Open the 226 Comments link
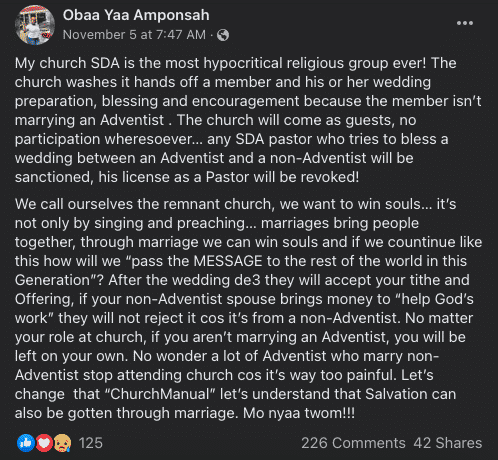Image resolution: width=498 pixels, height=460 pixels. [x=353, y=443]
